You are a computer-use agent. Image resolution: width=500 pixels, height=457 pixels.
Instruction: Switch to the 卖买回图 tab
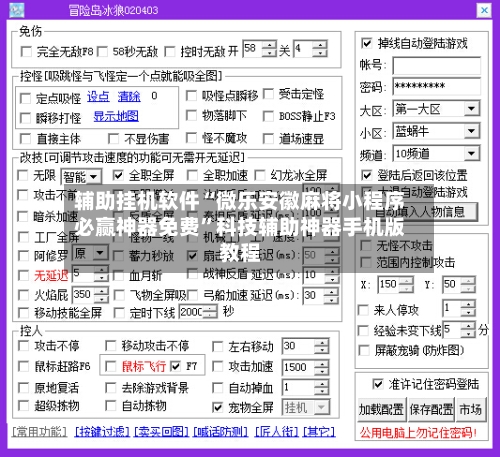pos(161,432)
